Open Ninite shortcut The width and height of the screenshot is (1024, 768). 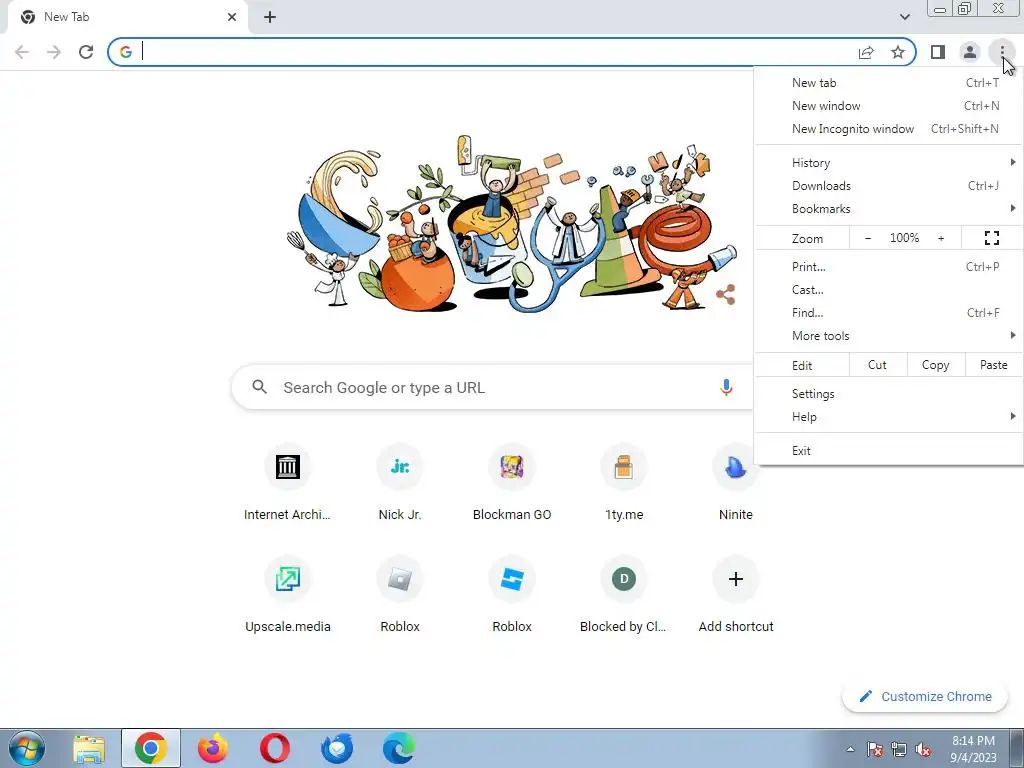[736, 484]
